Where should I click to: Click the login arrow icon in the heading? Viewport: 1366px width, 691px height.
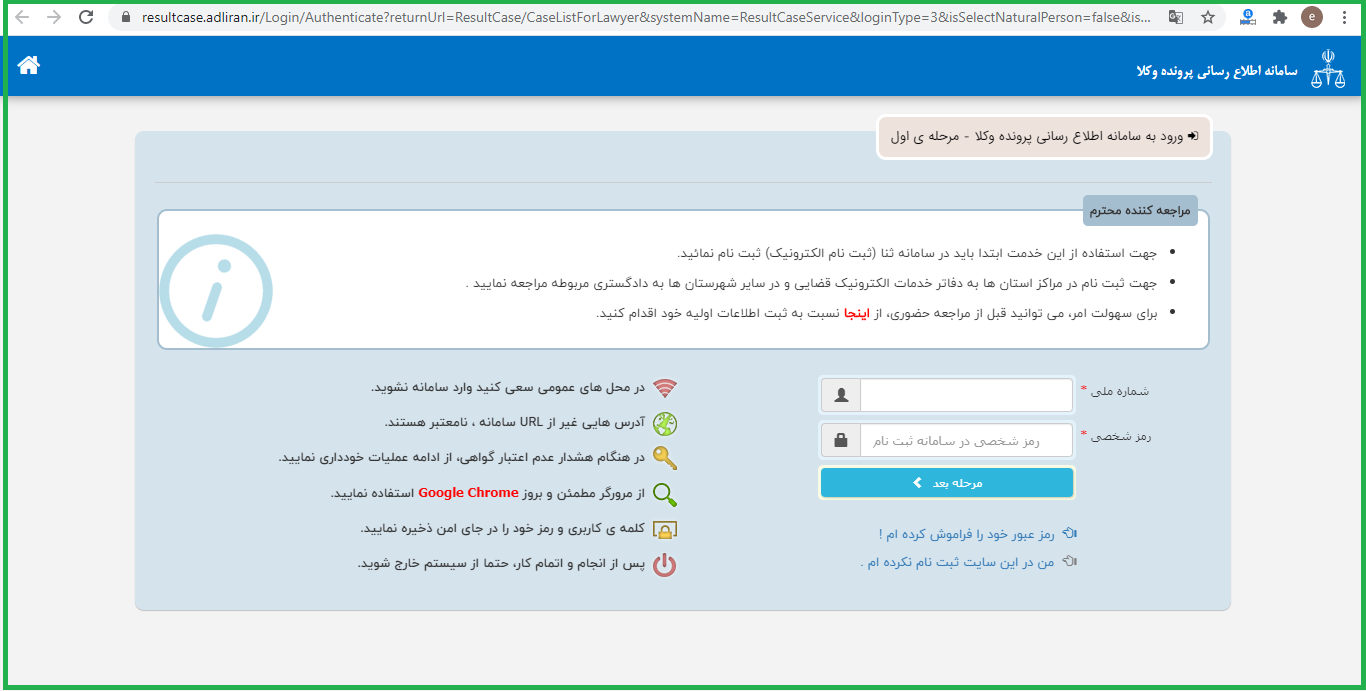(x=1192, y=136)
